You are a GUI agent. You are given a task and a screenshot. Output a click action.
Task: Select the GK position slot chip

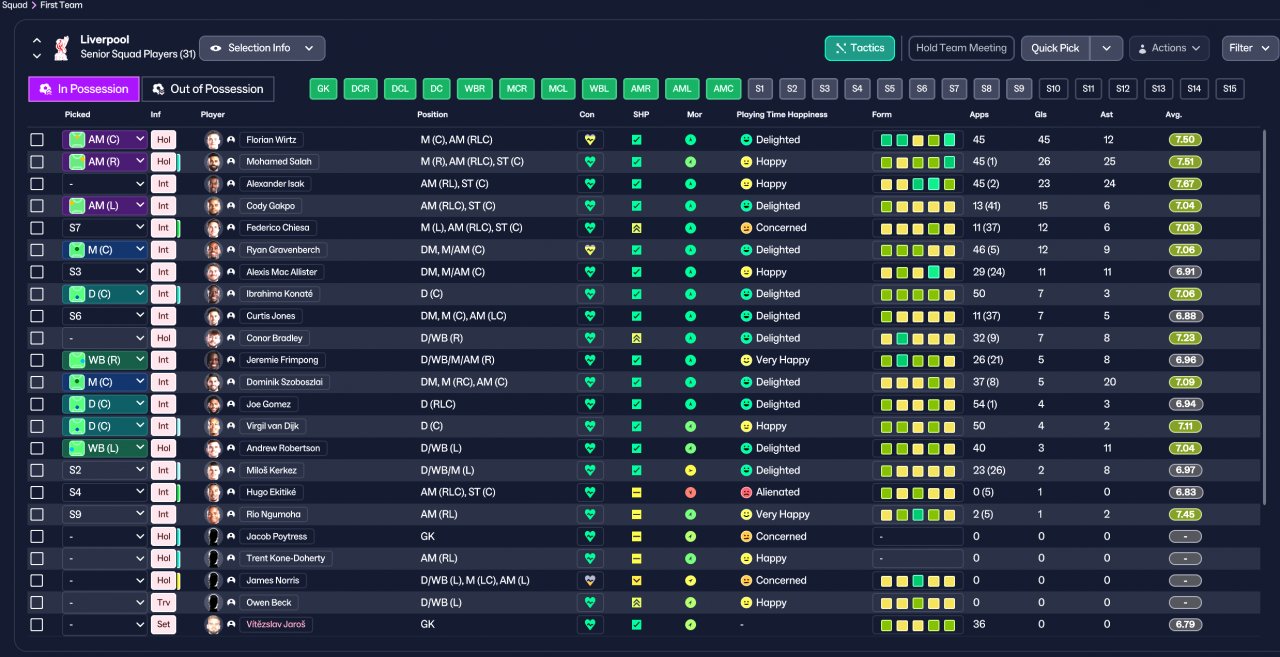click(x=323, y=89)
